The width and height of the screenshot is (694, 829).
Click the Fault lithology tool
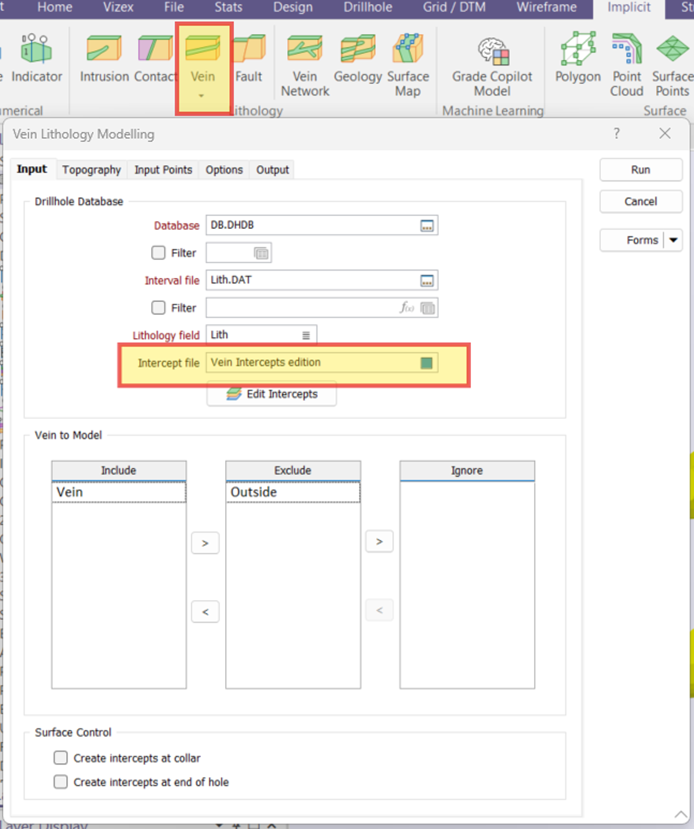click(248, 58)
